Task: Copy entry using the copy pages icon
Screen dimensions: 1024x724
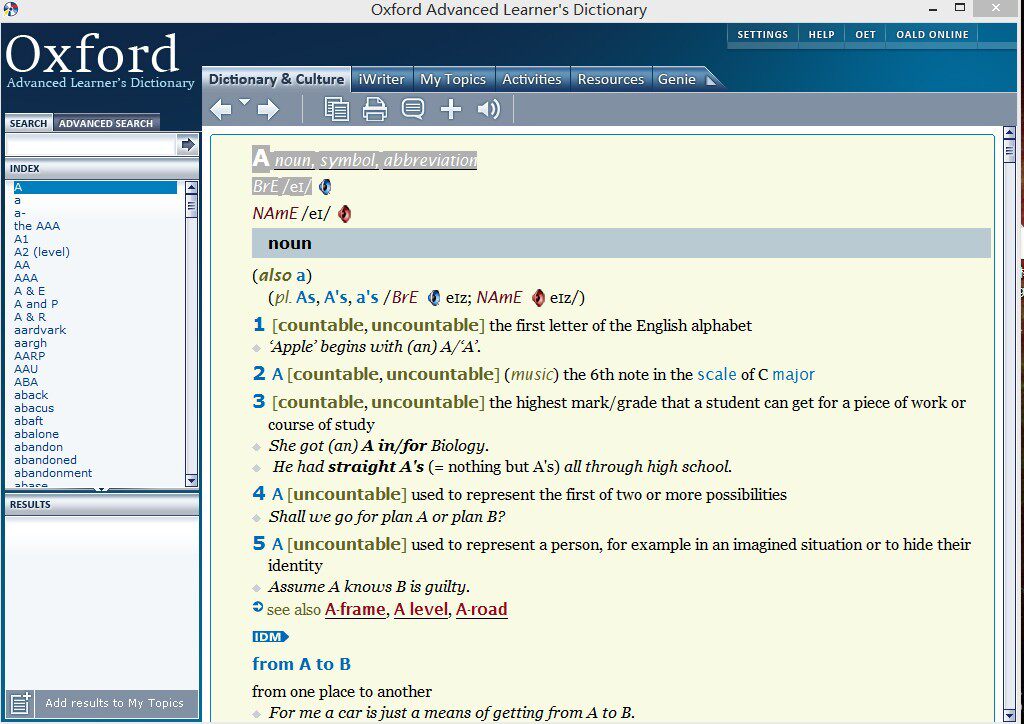Action: pos(336,109)
